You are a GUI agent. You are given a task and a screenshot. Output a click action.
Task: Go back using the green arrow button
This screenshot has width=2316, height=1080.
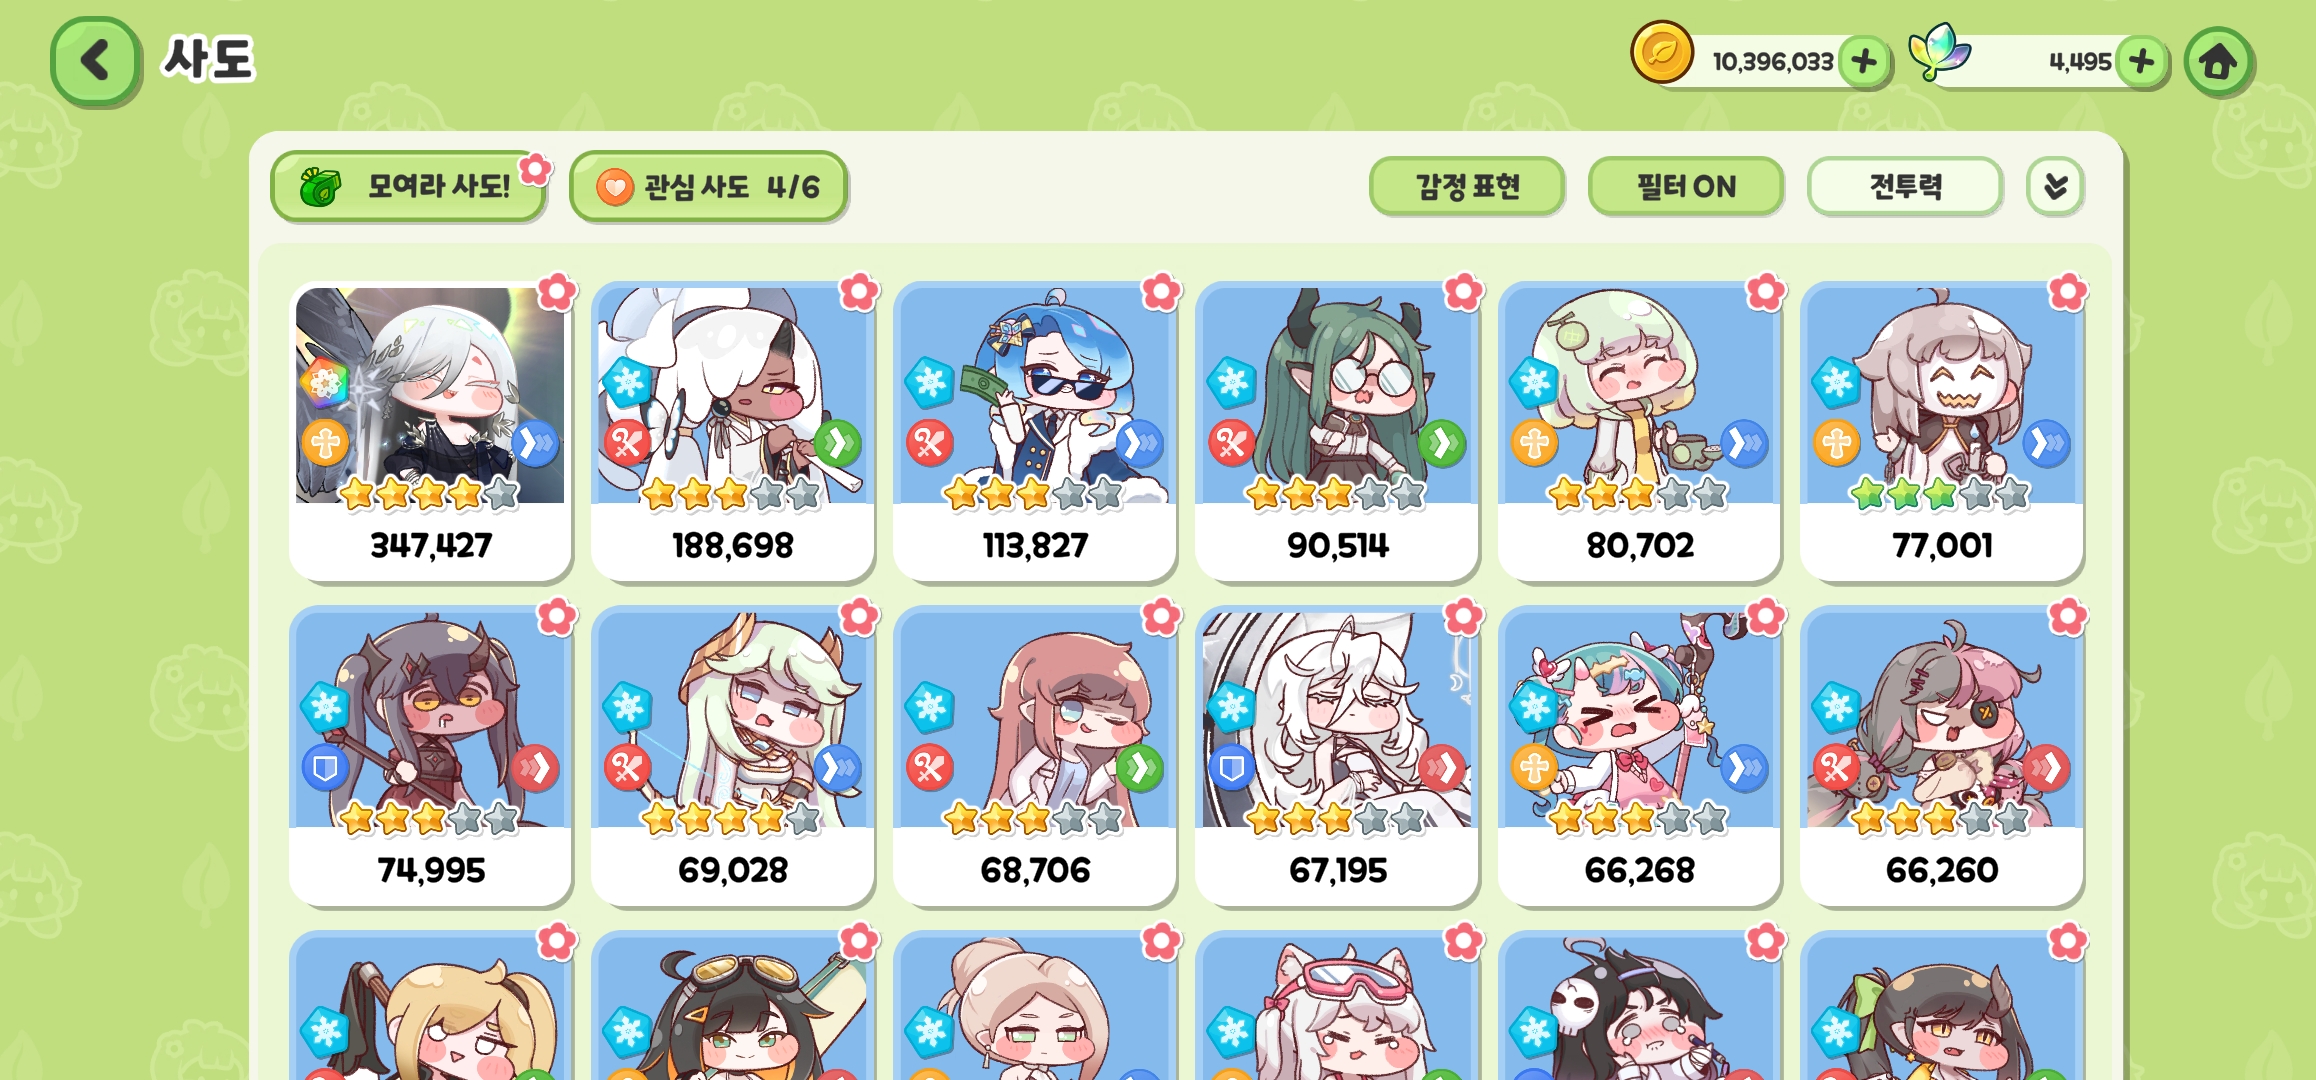tap(95, 61)
